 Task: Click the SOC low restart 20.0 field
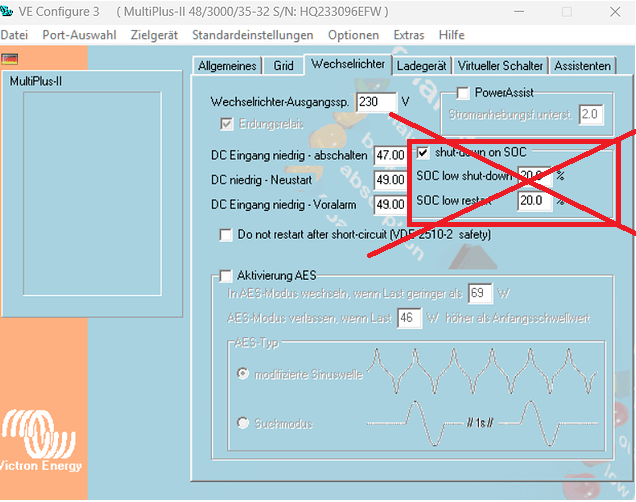pos(534,201)
